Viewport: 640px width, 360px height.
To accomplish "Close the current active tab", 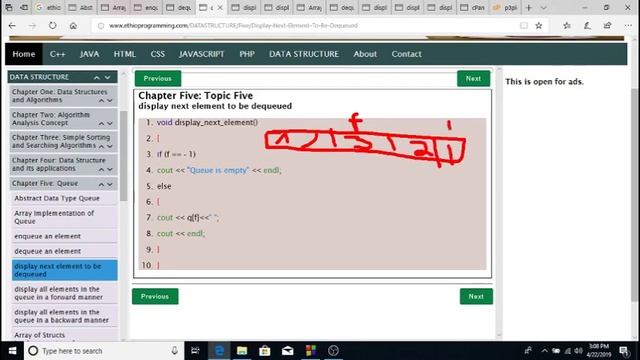I will click(220, 7).
